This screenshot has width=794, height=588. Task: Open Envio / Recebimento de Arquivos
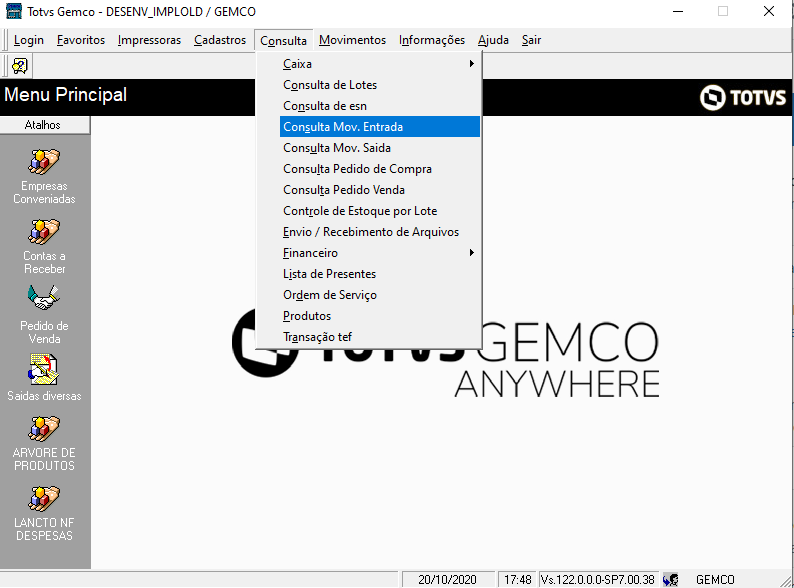(x=380, y=232)
